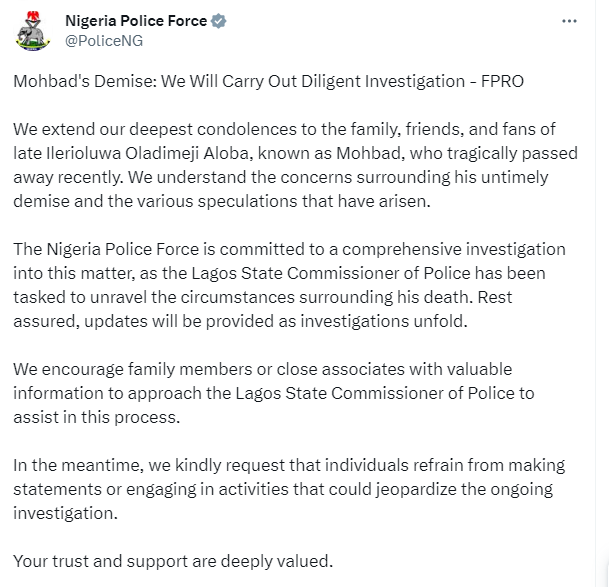Click the blue verified badge beside the name
The height and width of the screenshot is (587, 609).
coord(219,21)
